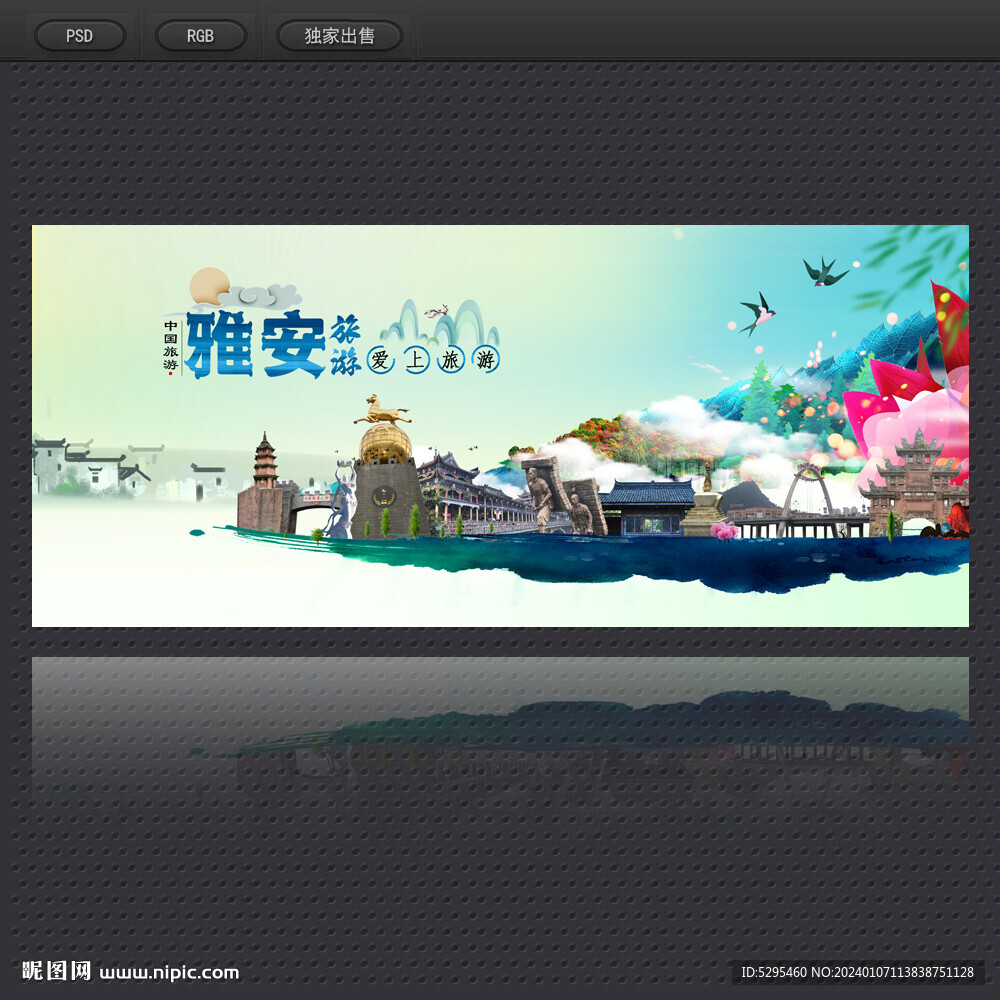The width and height of the screenshot is (1000, 1000).
Task: Click the www.nipic.com website text
Action: pyautogui.click(x=169, y=973)
